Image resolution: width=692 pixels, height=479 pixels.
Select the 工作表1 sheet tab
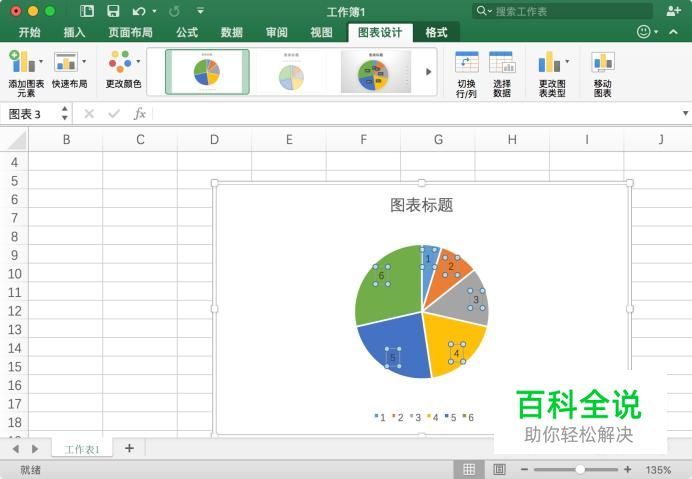[x=82, y=449]
